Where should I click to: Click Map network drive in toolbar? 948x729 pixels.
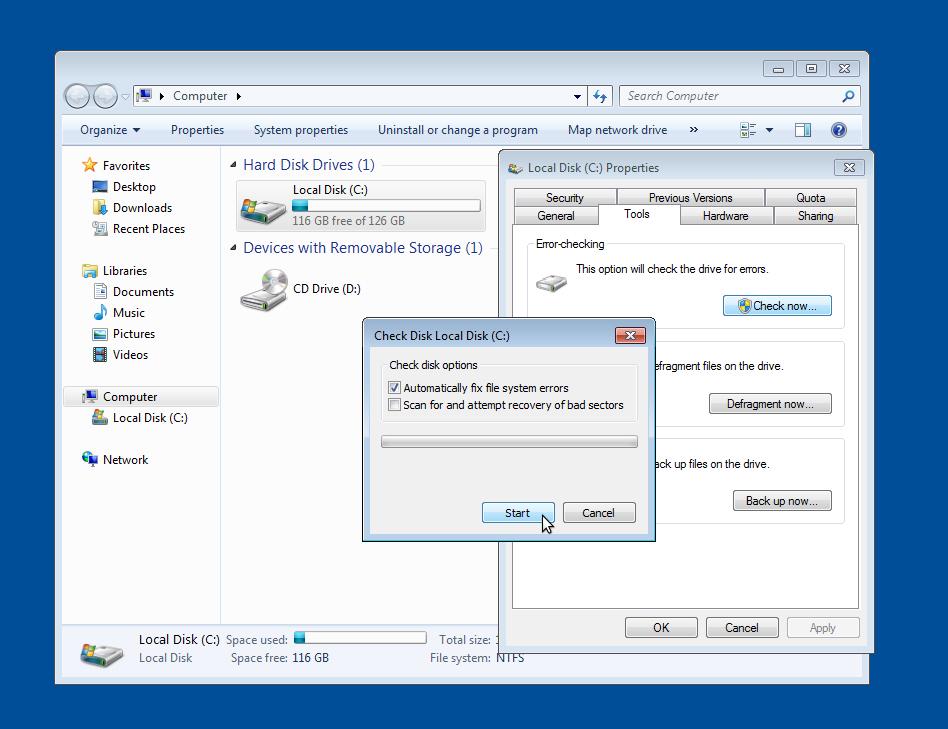tap(617, 130)
